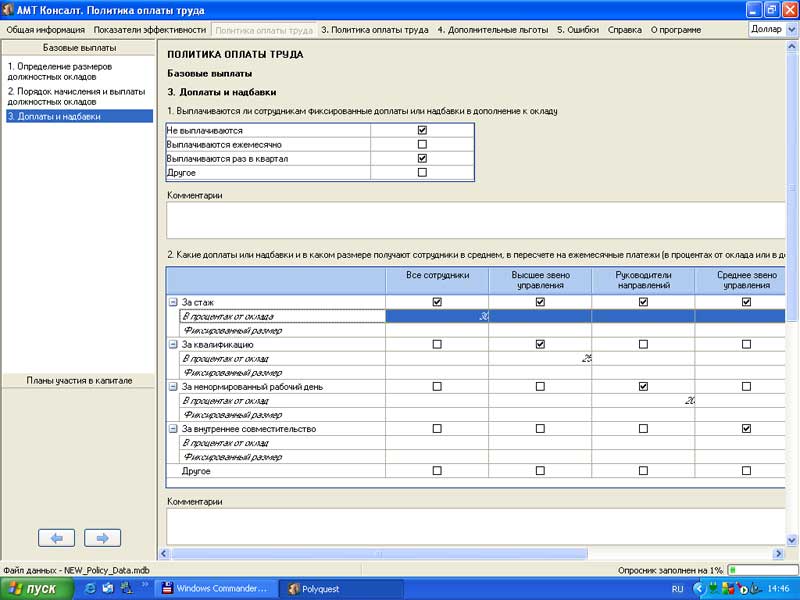Collapse 'За внутреннее совместительство' row group
Viewport: 800px width, 600px height.
[x=172, y=428]
